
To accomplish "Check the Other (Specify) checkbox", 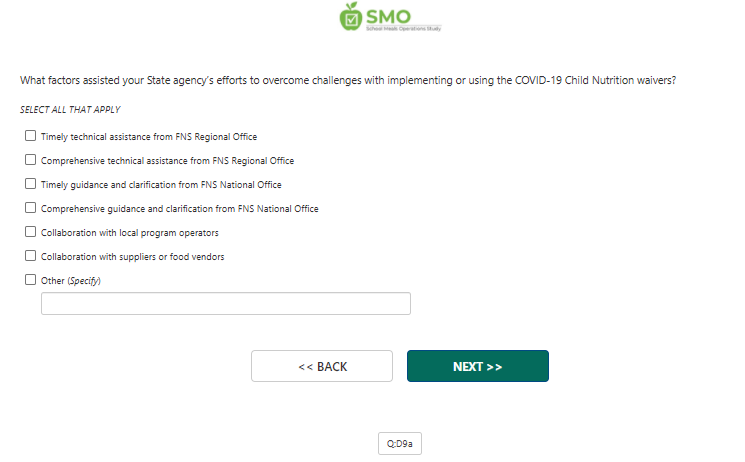I will point(30,279).
